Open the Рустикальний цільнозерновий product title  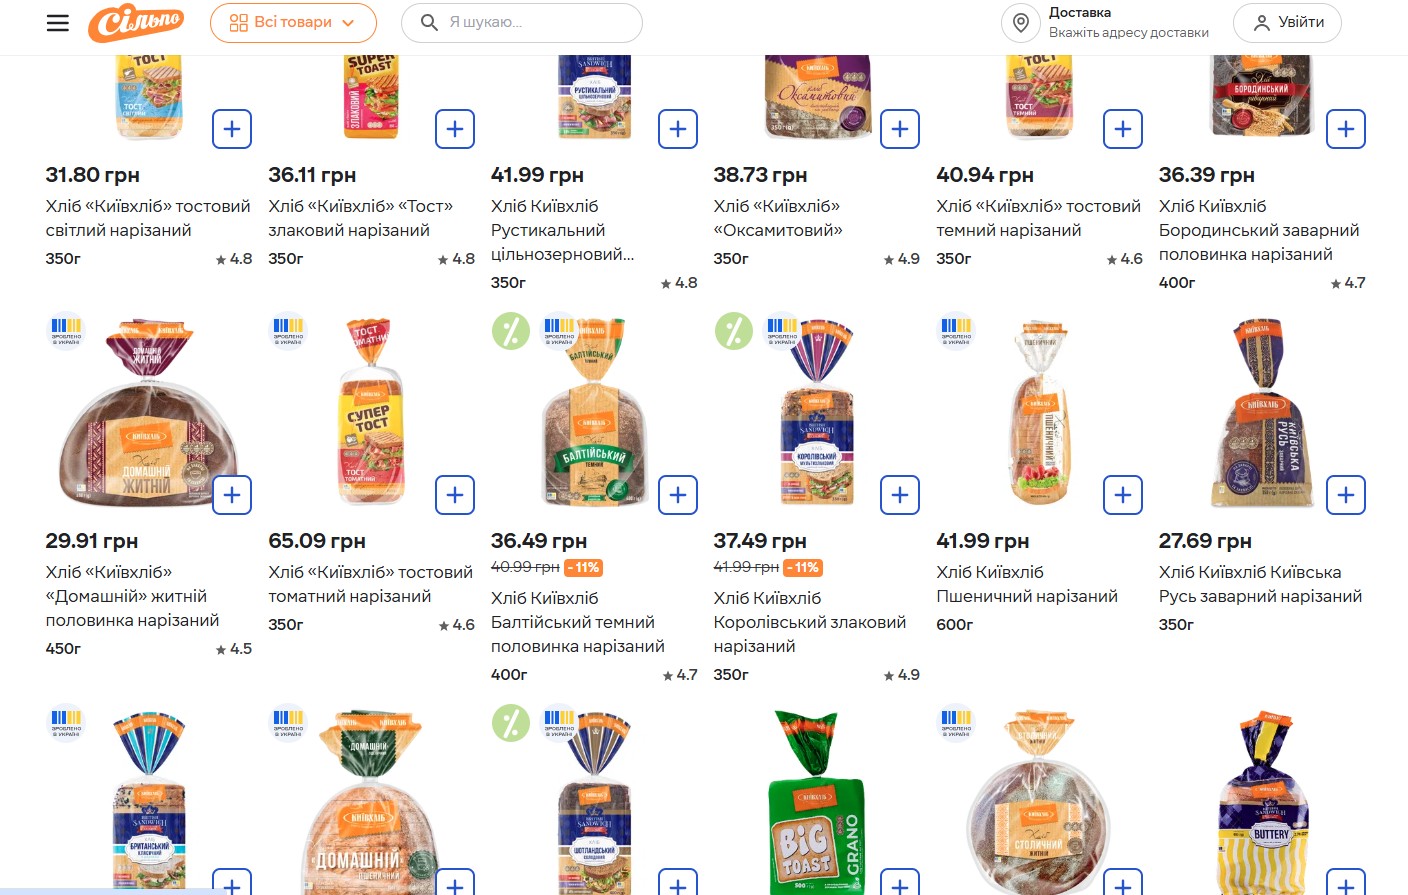(x=562, y=230)
